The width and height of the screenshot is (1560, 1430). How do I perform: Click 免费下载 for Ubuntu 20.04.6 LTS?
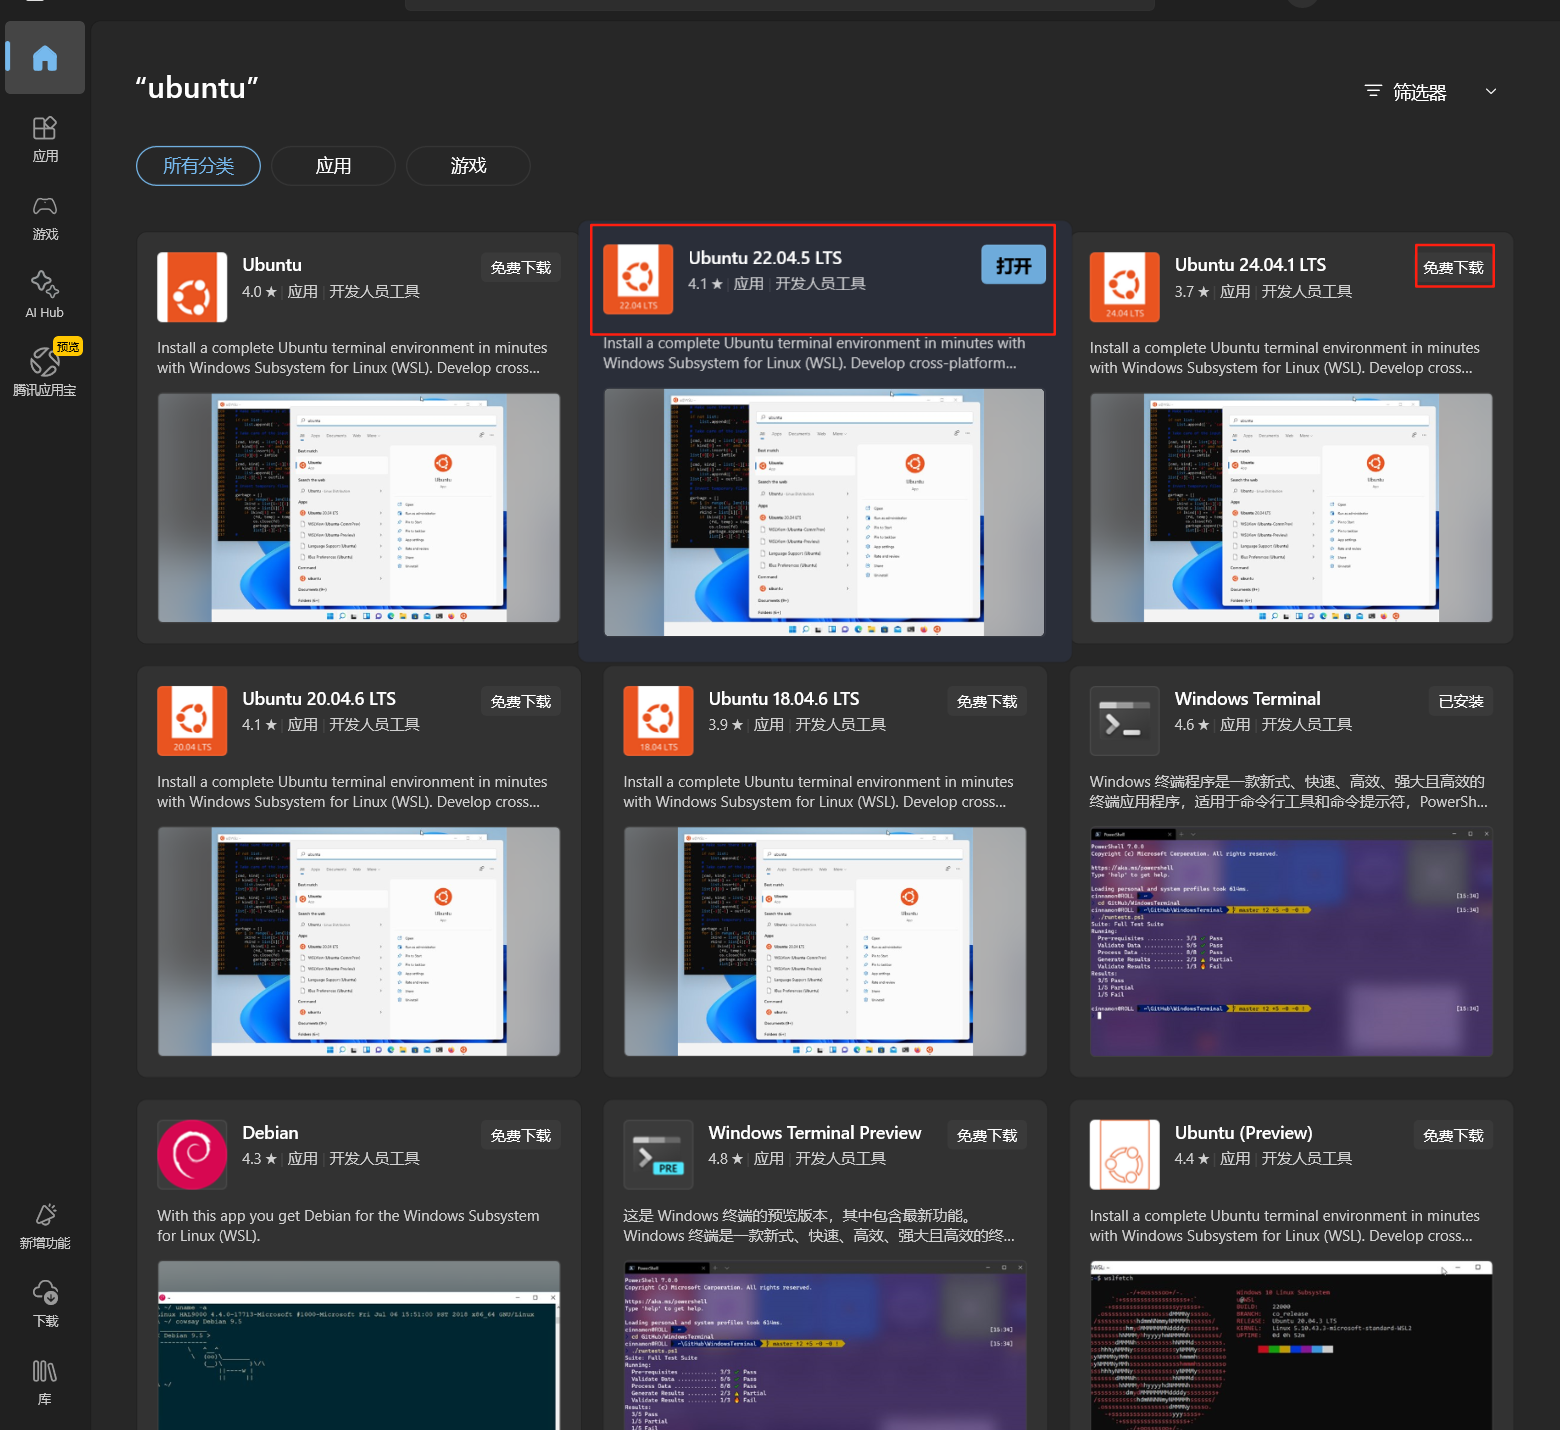pyautogui.click(x=521, y=702)
